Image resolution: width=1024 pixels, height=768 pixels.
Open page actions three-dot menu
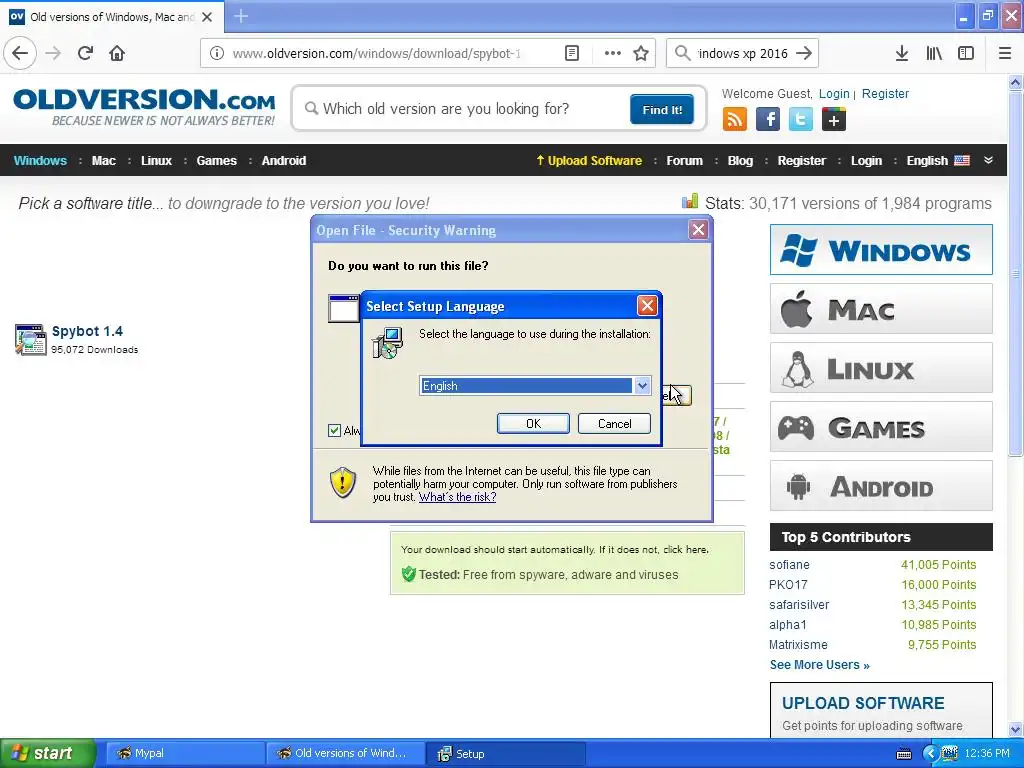pos(613,53)
